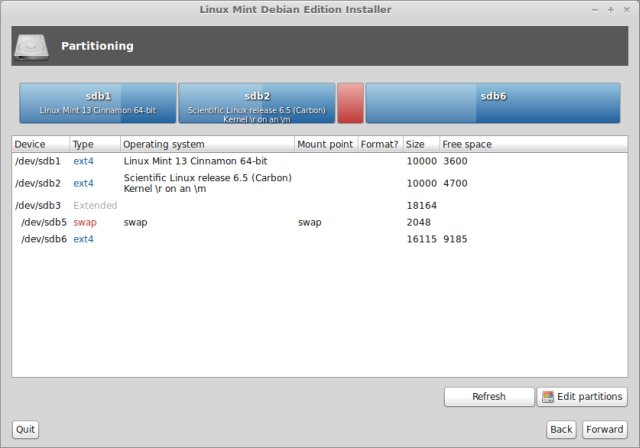The image size is (640, 448).
Task: Quit the installer
Action: tap(25, 430)
